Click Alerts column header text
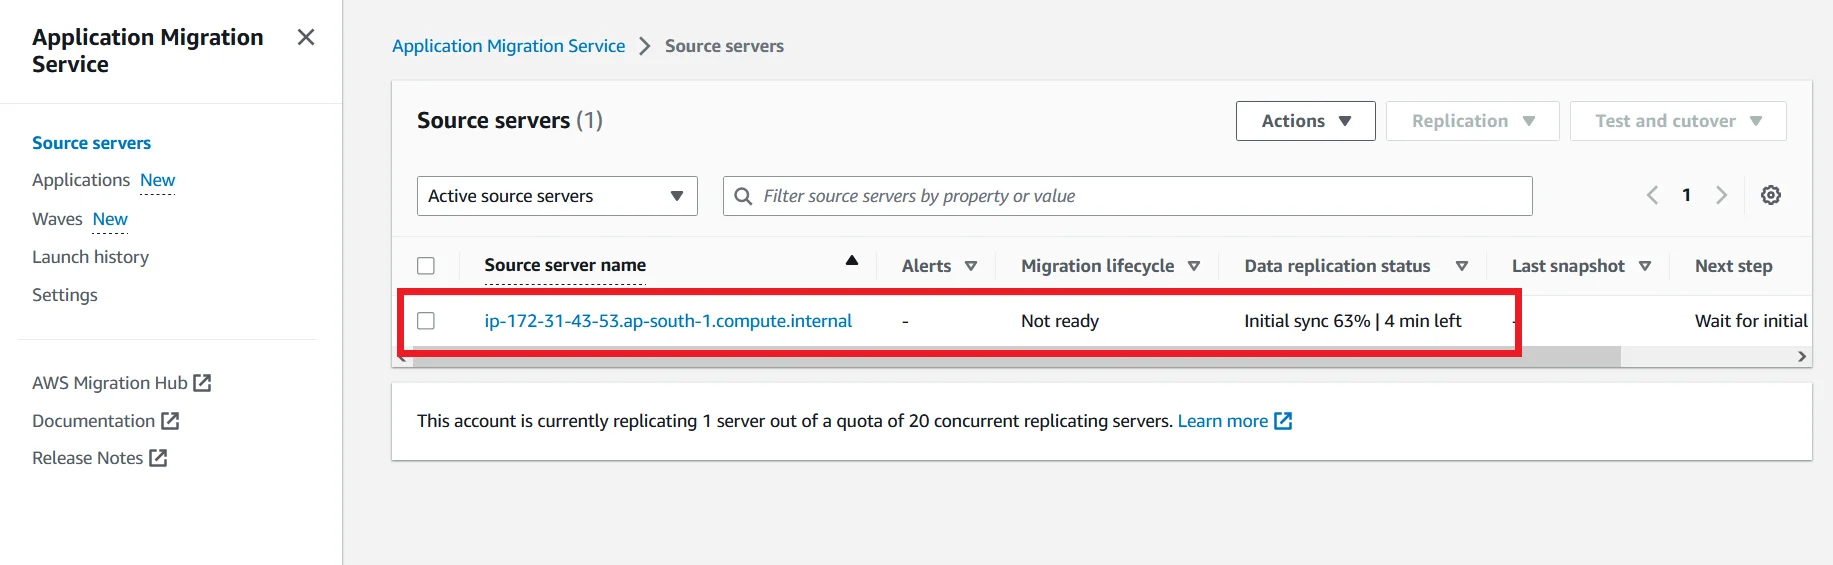The height and width of the screenshot is (565, 1833). (x=926, y=266)
